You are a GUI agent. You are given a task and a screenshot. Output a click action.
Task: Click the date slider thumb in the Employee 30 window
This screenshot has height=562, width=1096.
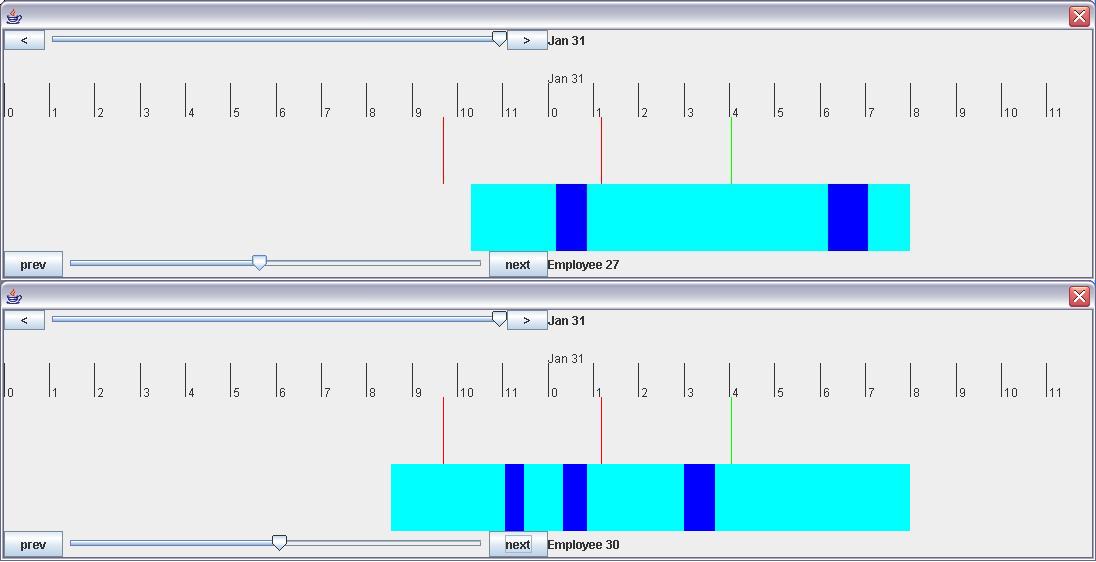coord(499,319)
